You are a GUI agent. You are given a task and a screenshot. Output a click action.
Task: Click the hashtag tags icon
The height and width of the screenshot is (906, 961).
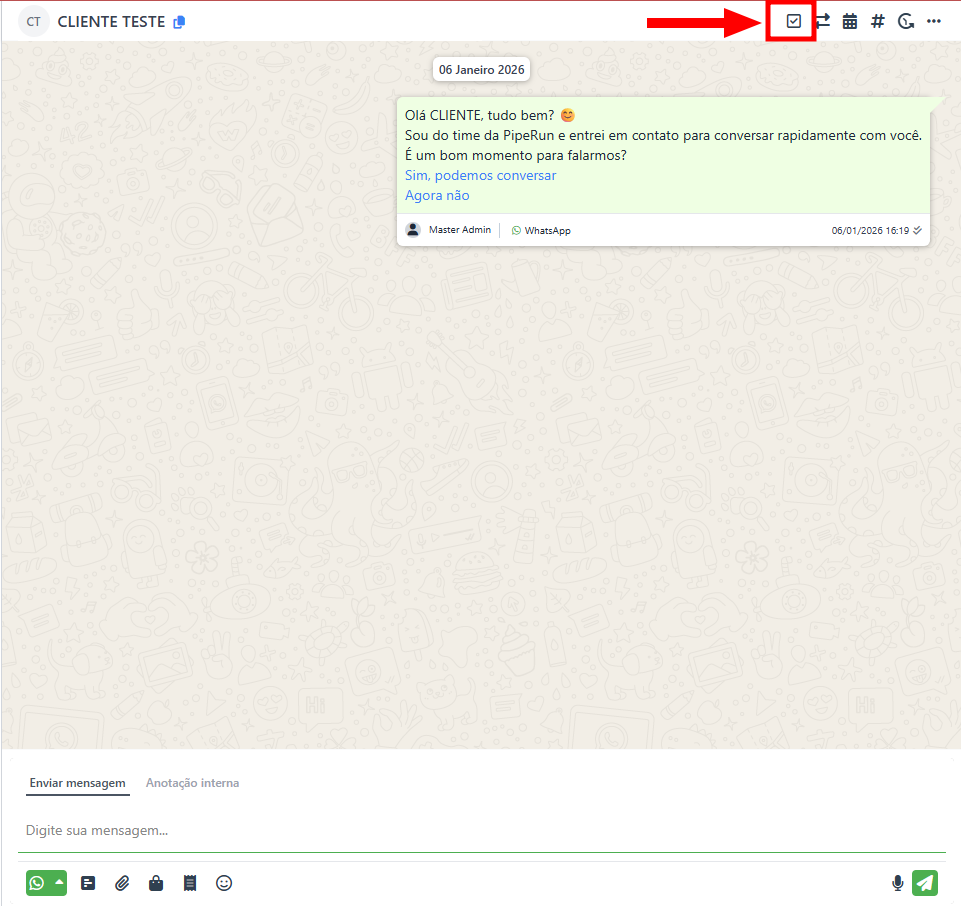tap(878, 21)
